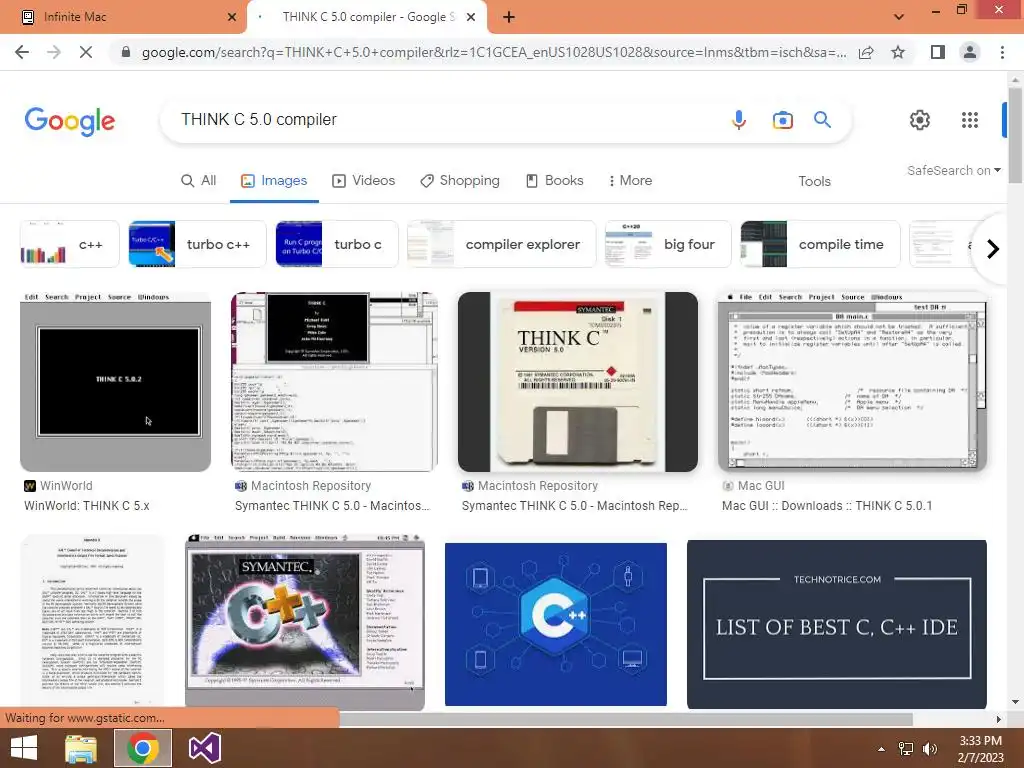Screen dimensions: 1024x768
Task: Expand the More search categories
Action: tap(630, 181)
